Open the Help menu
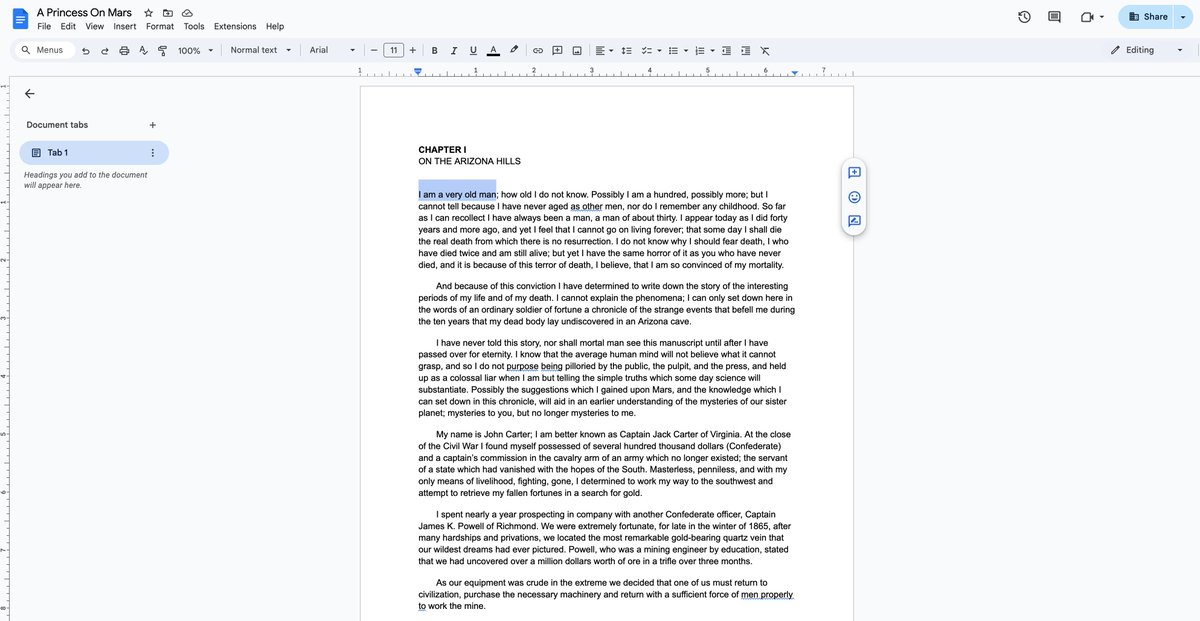 tap(275, 26)
